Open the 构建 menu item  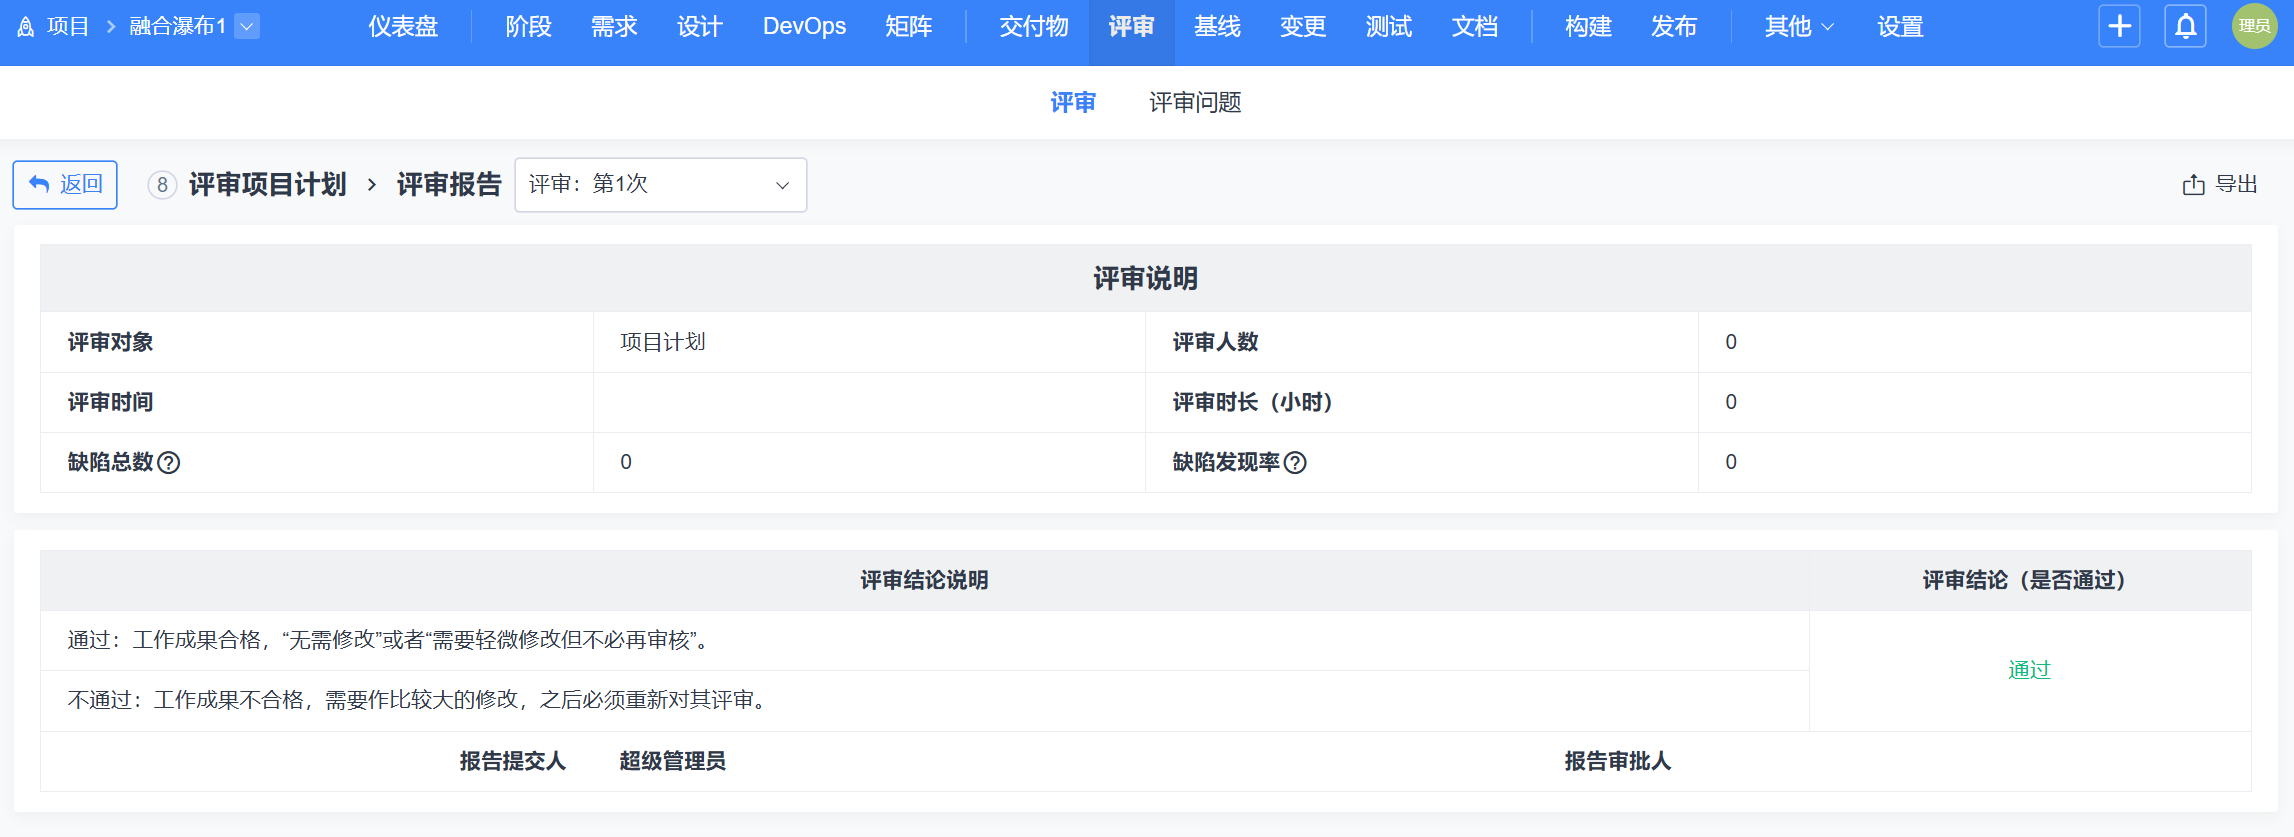click(1588, 27)
